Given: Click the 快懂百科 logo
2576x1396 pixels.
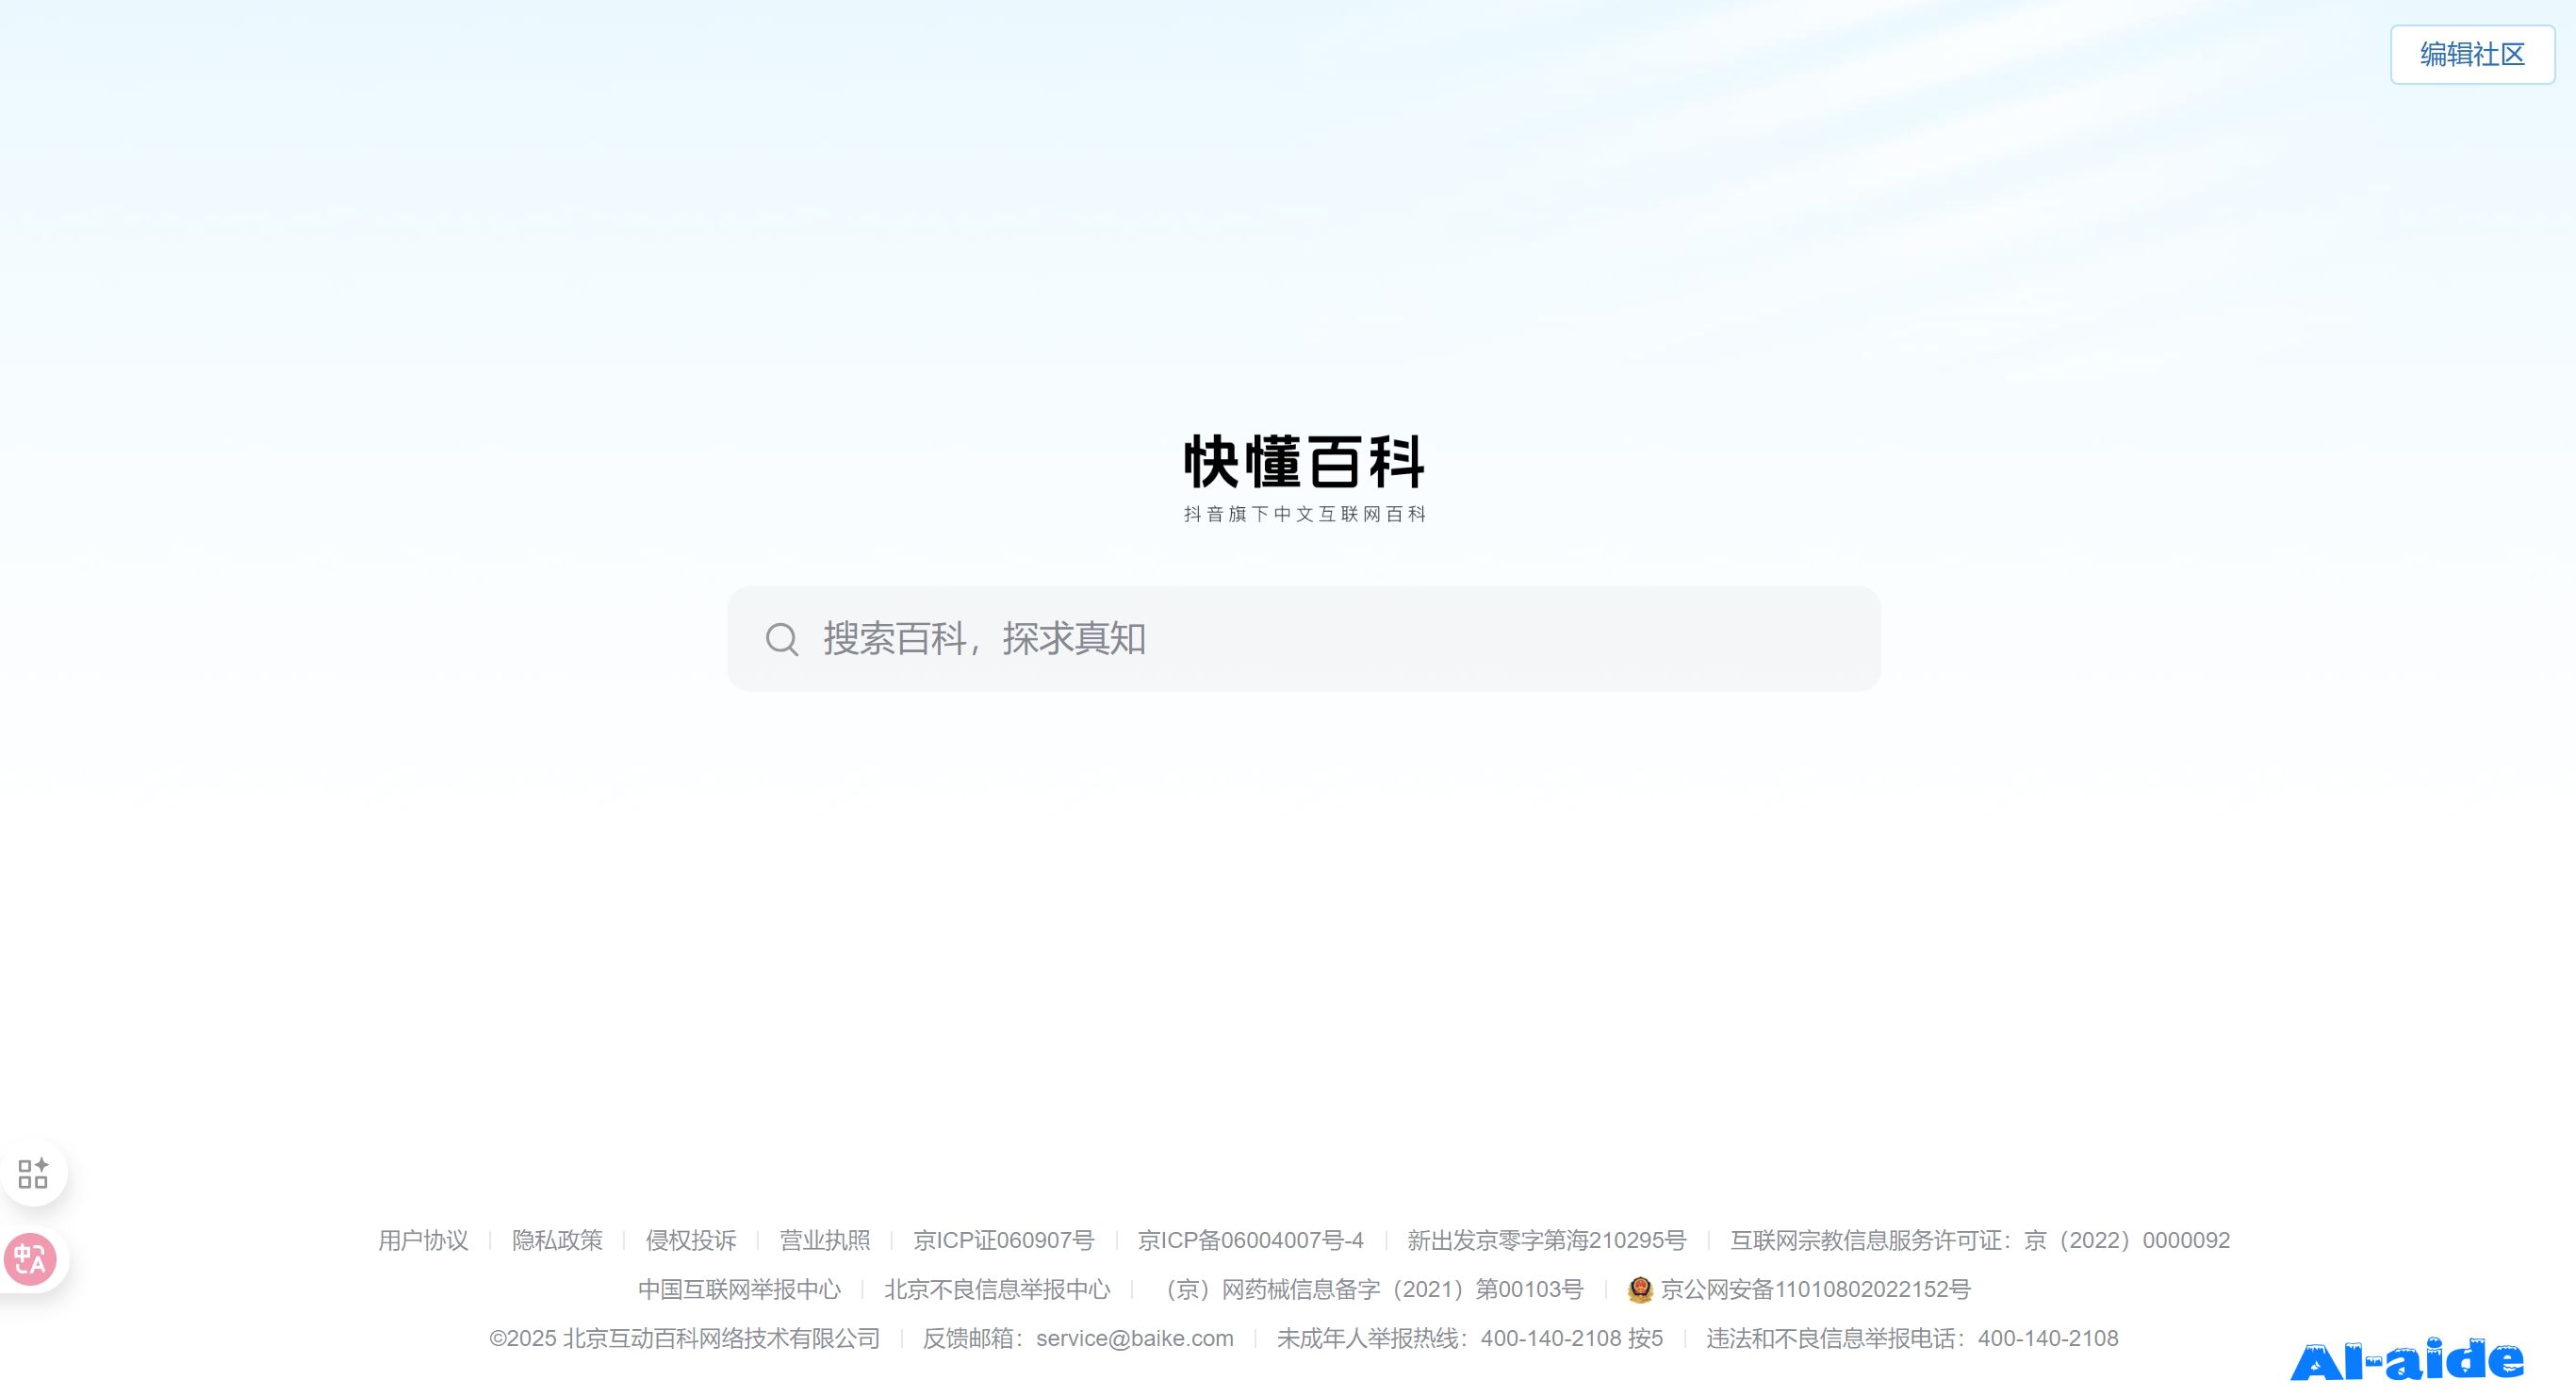Looking at the screenshot, I should (1304, 461).
